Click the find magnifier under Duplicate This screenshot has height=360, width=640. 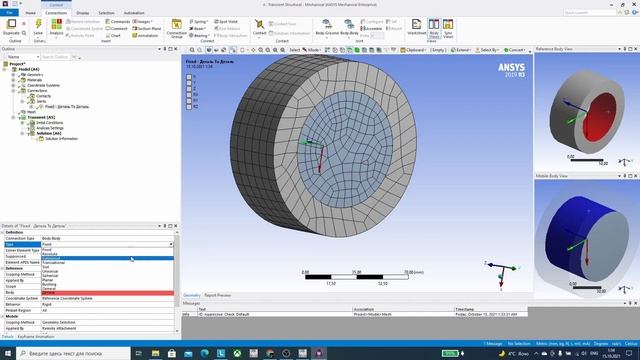24,33
